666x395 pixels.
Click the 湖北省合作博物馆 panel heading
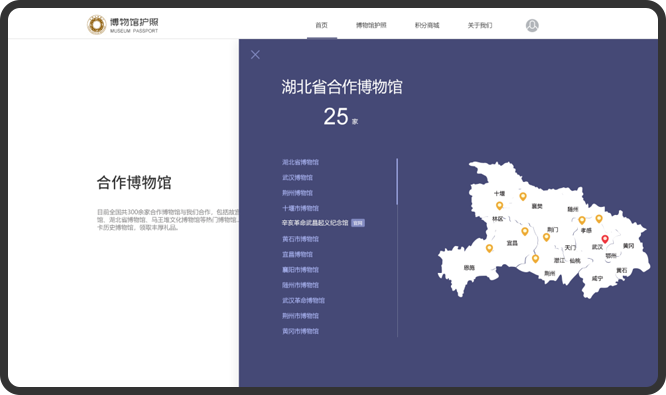pos(341,87)
